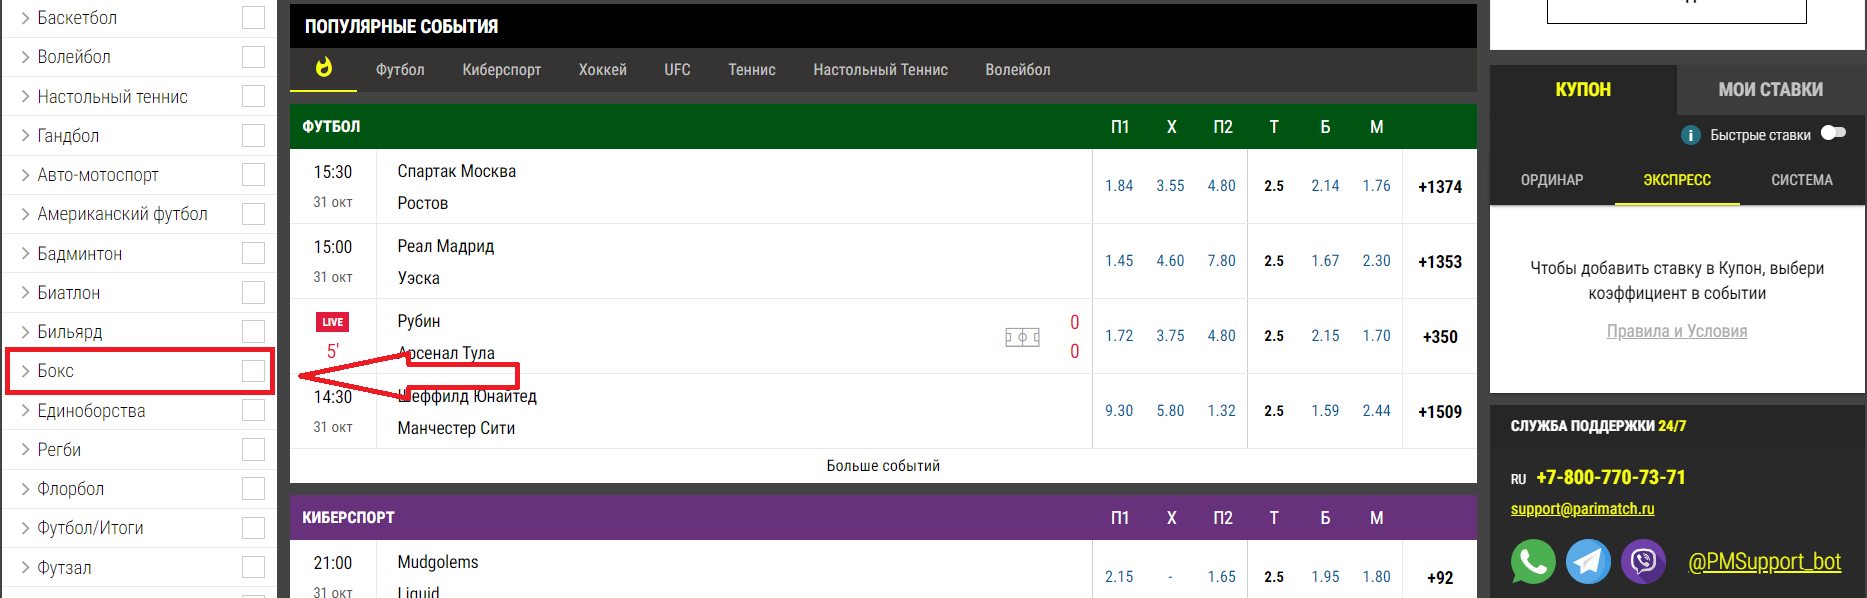Expand the Единоборства category arrow
Viewport: 1867px width, 598px height.
pyautogui.click(x=25, y=411)
